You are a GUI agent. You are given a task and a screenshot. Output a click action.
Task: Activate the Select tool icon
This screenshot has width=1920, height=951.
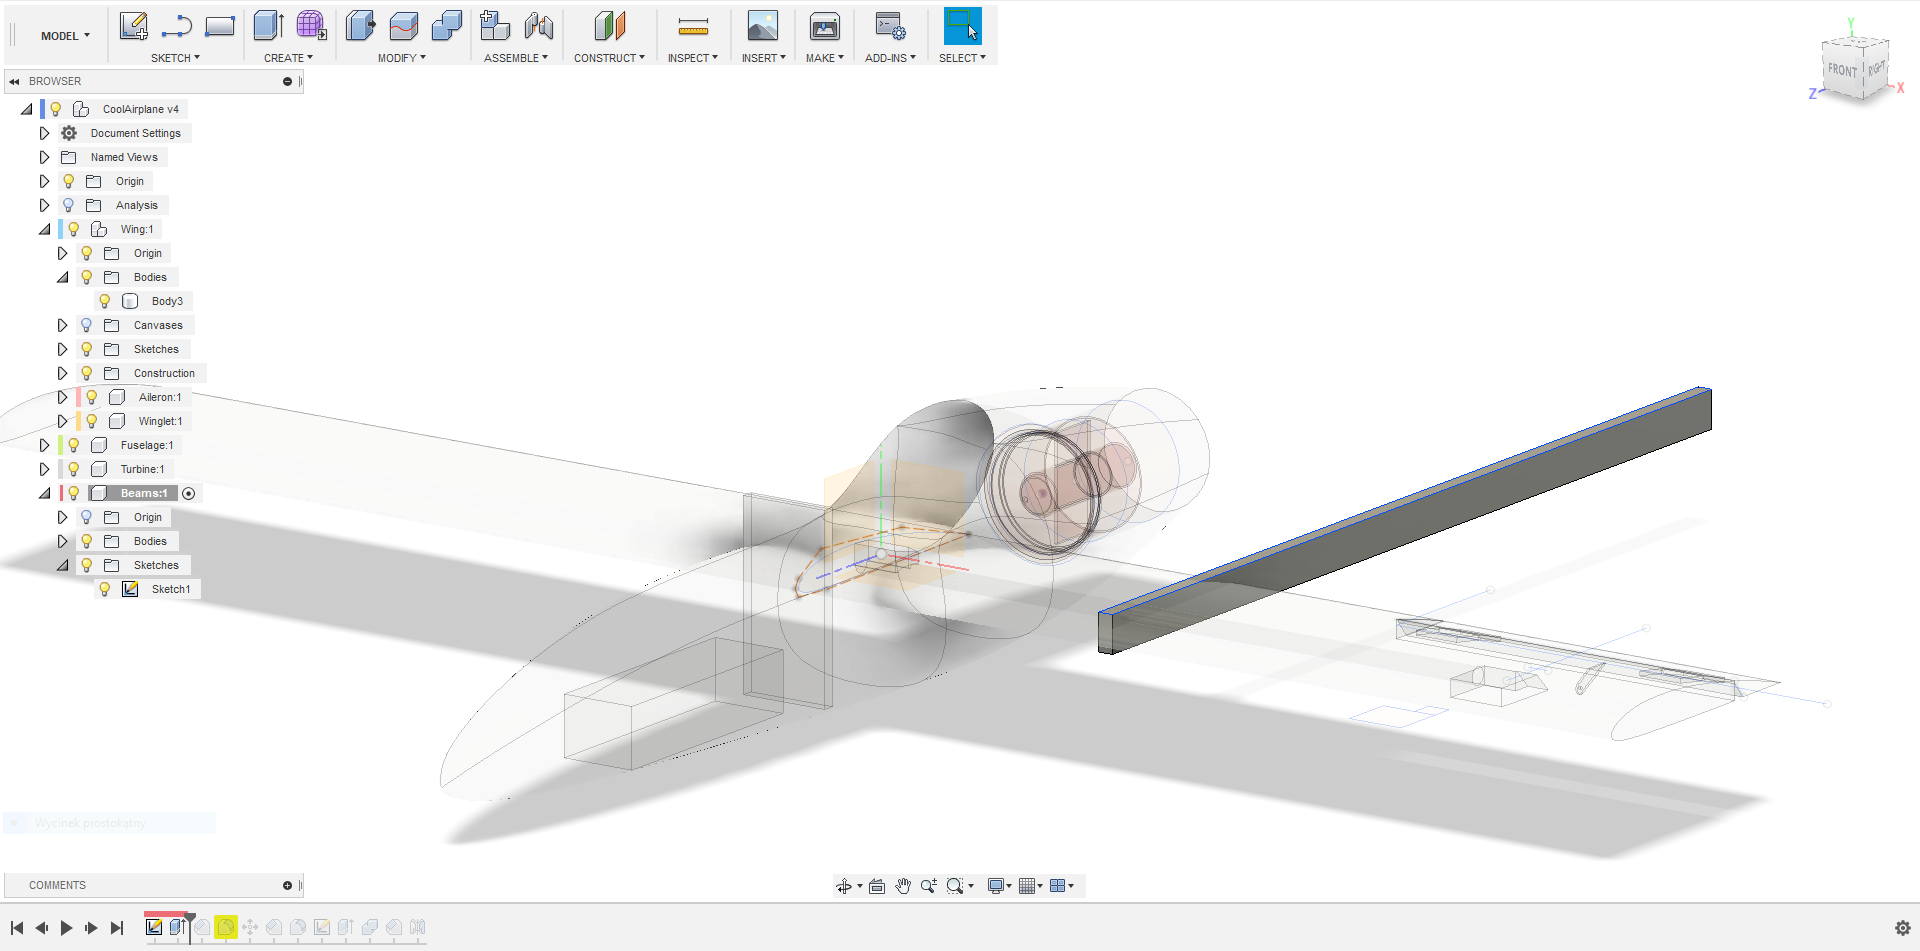962,26
